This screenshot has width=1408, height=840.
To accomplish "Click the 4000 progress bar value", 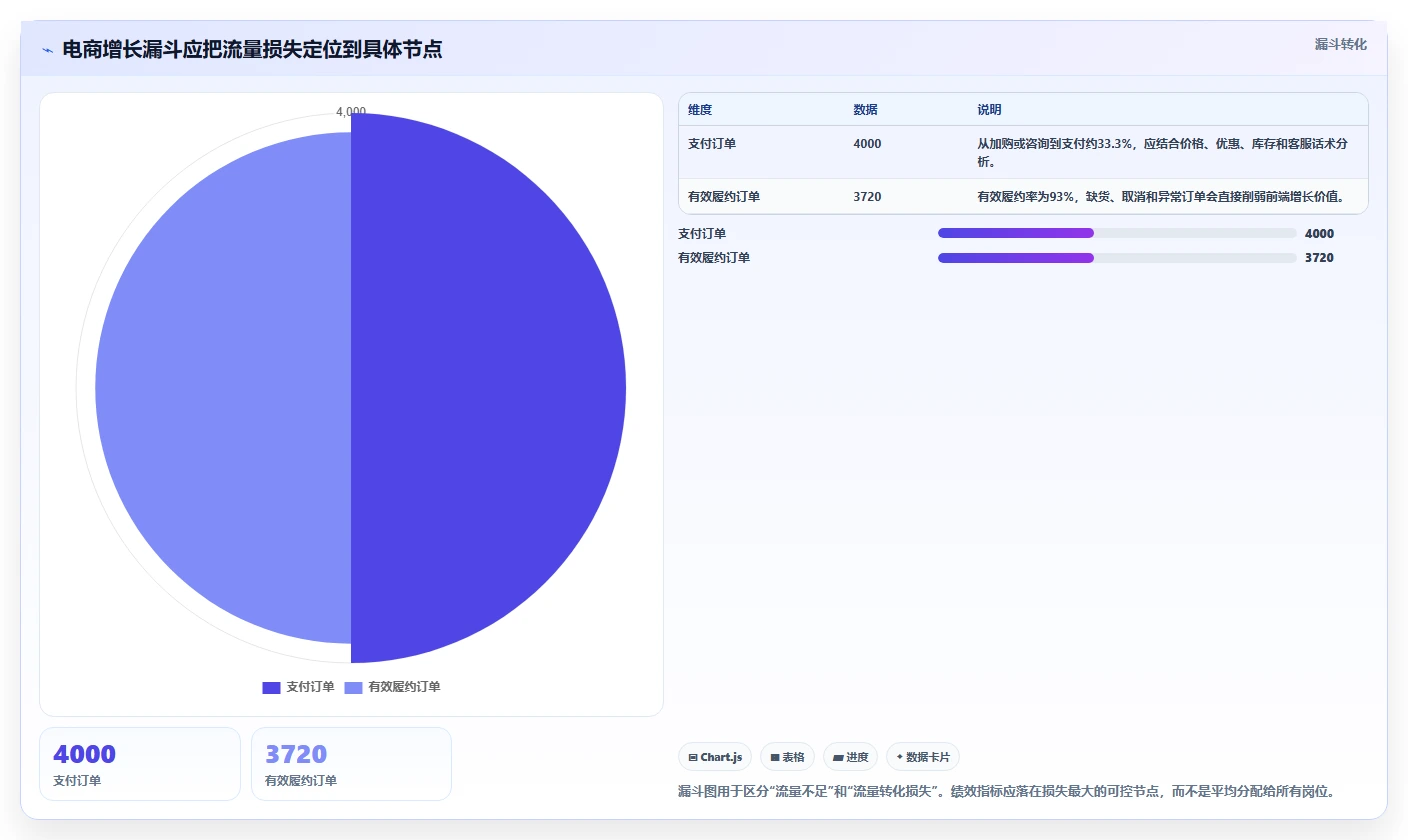I will tap(1319, 234).
